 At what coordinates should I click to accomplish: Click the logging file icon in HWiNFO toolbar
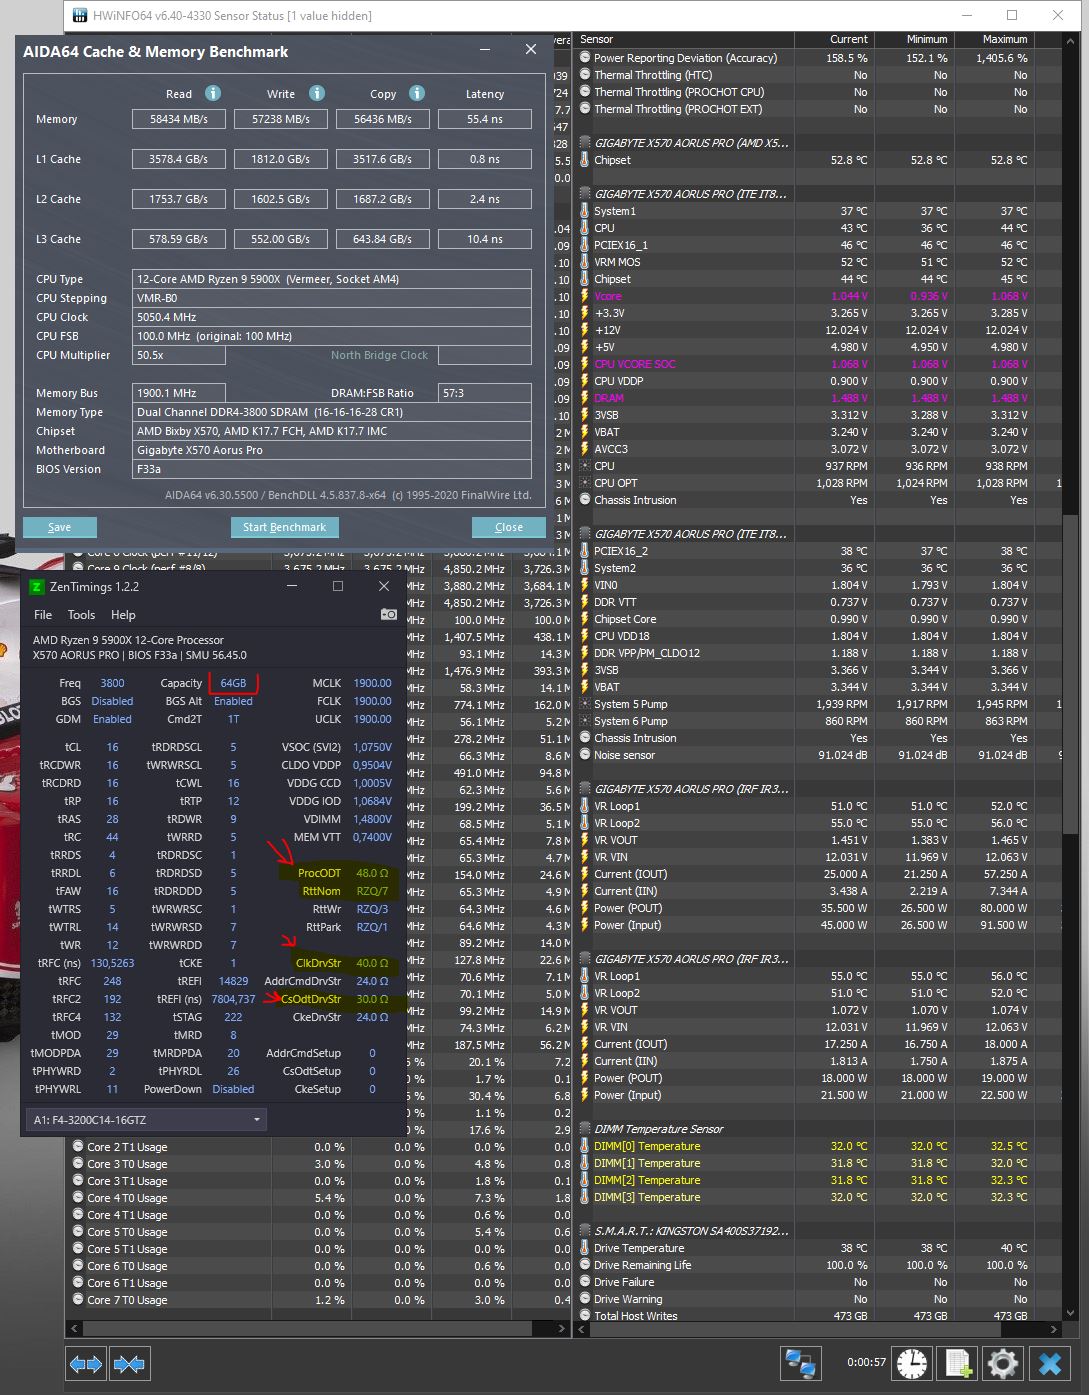(x=957, y=1363)
